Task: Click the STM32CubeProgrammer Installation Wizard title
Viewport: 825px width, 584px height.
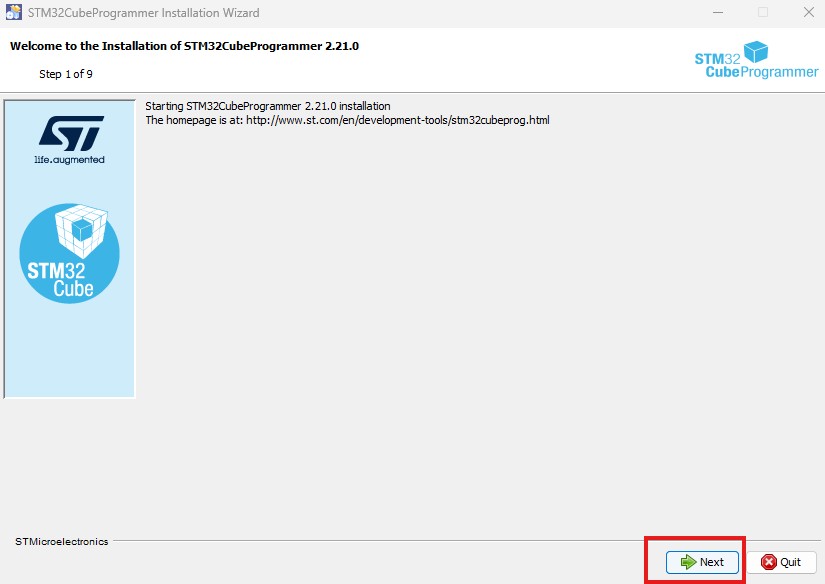Action: [142, 13]
